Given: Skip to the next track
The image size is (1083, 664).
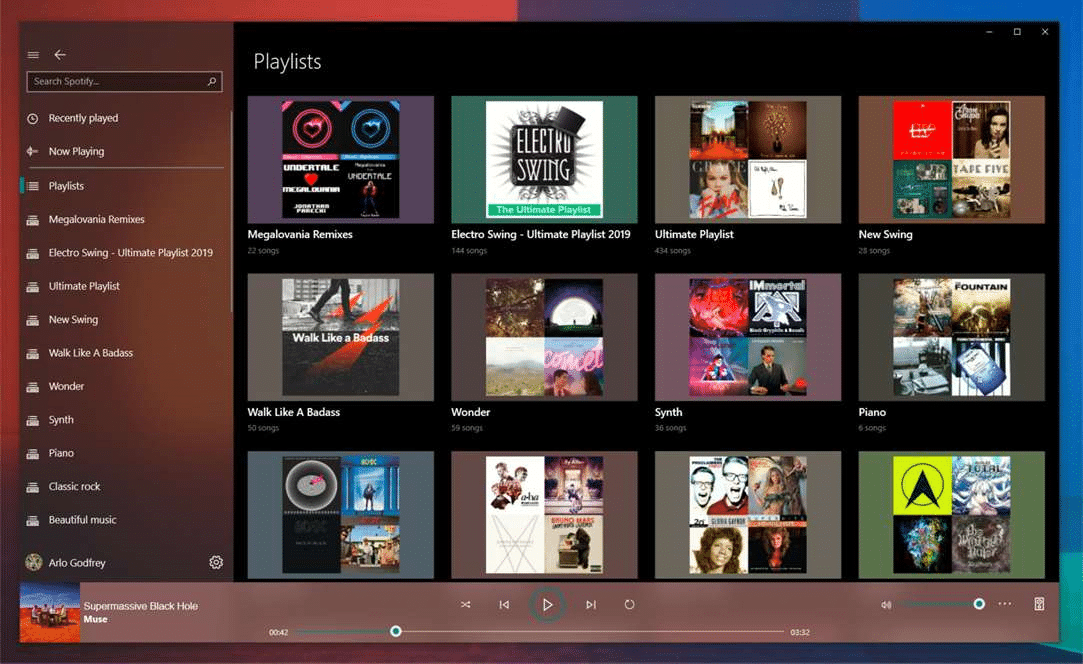Looking at the screenshot, I should pos(590,604).
